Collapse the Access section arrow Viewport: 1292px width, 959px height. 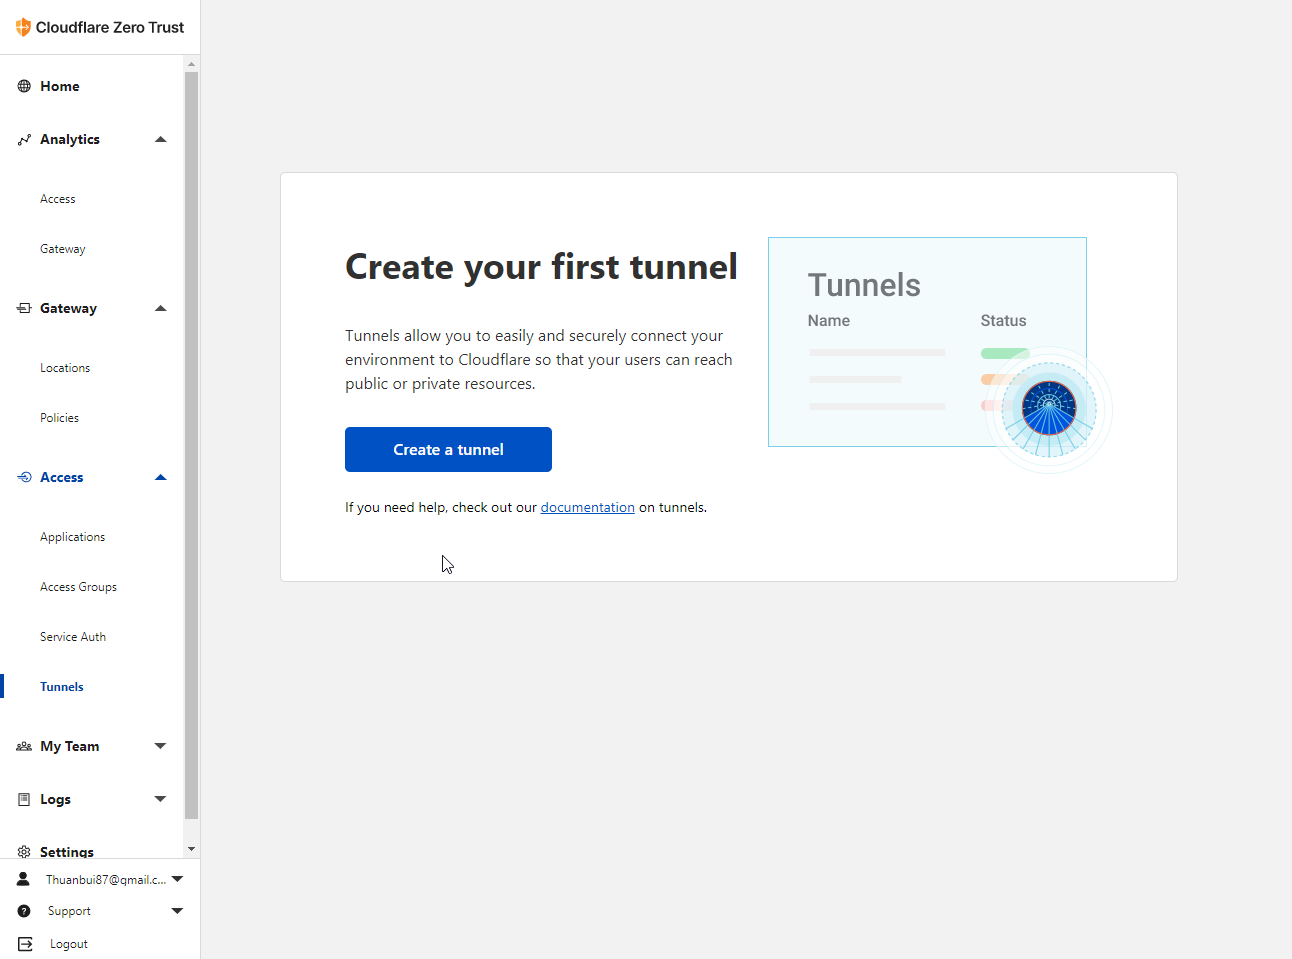160,477
